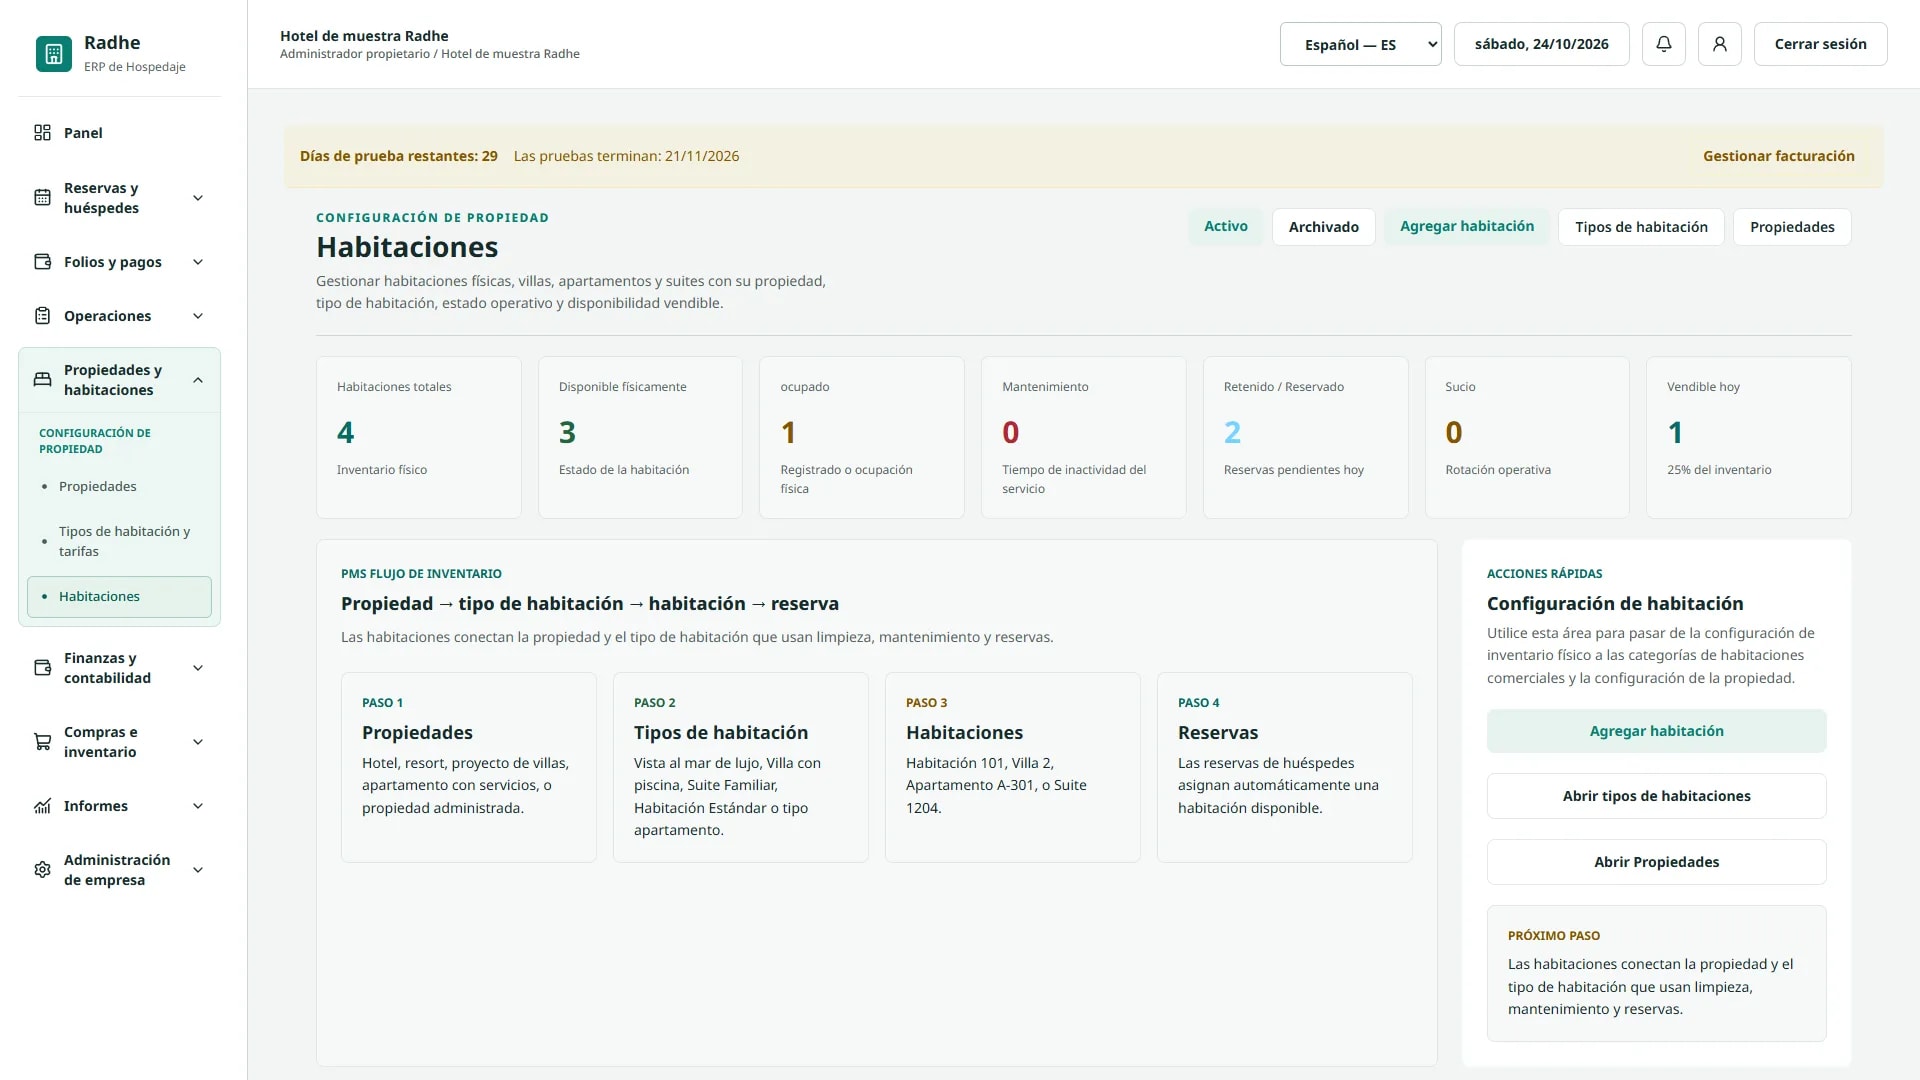1920x1080 pixels.
Task: Open Tipos de habitación y tarifas item
Action: tap(119, 541)
